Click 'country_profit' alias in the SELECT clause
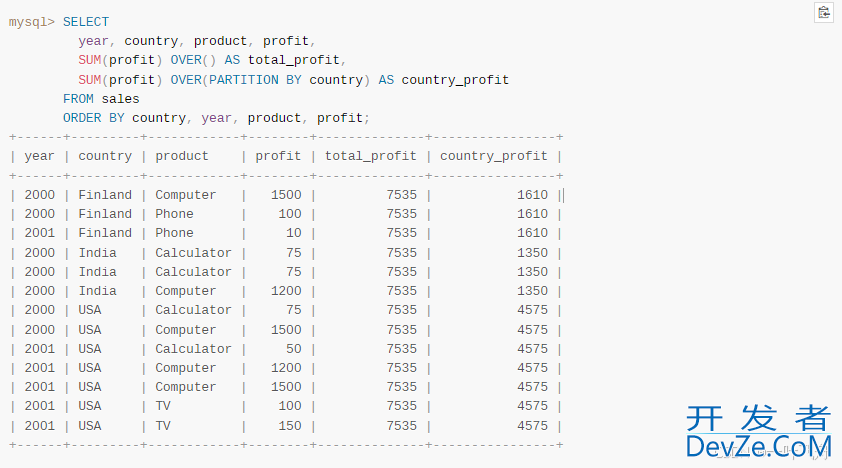 [455, 80]
